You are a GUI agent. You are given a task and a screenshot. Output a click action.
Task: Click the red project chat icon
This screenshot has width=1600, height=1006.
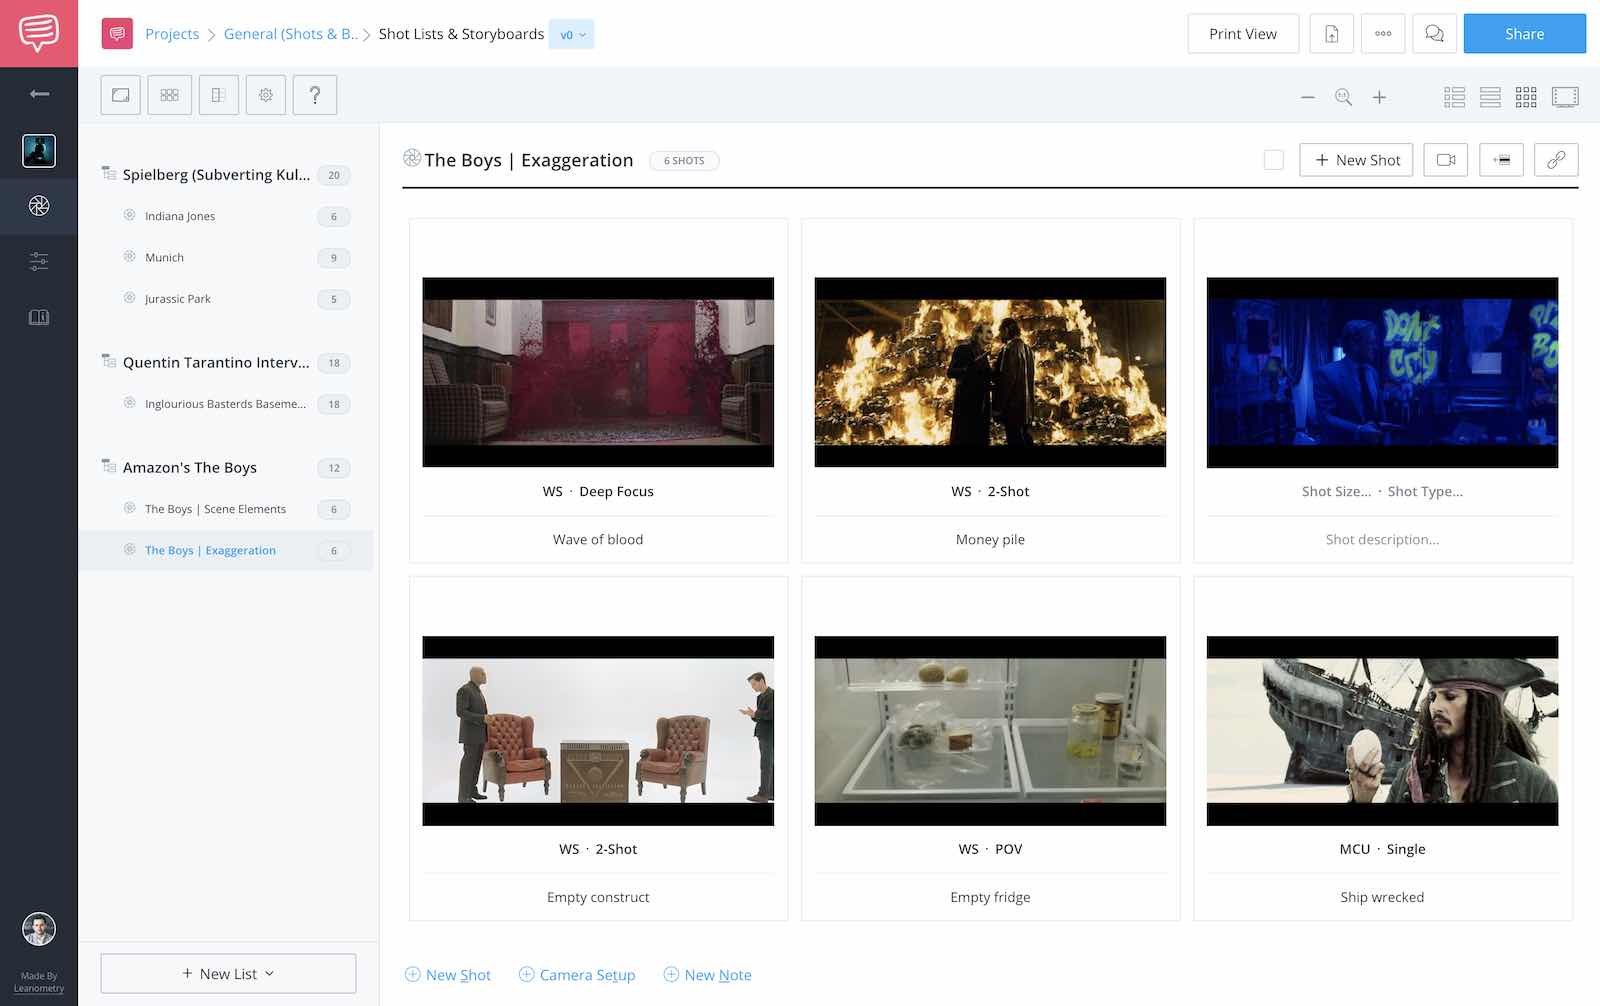tap(117, 34)
